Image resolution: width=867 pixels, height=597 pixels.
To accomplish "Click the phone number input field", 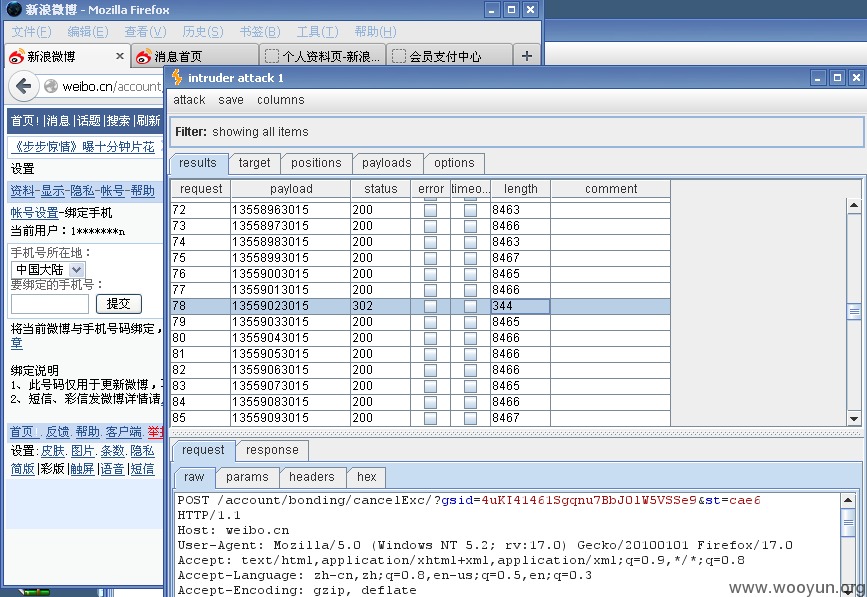I will click(50, 304).
